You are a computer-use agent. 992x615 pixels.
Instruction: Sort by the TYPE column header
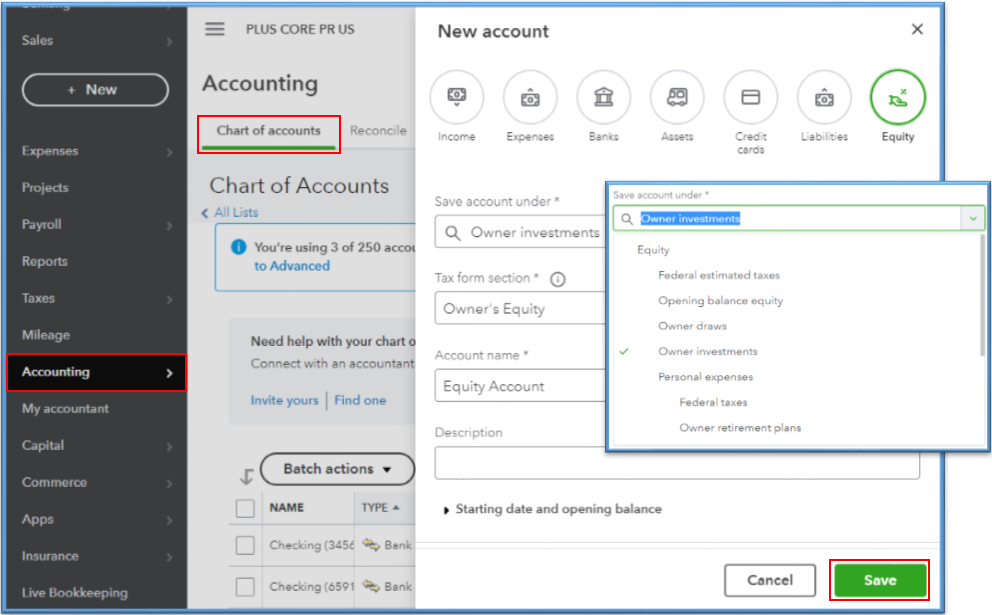(x=380, y=507)
